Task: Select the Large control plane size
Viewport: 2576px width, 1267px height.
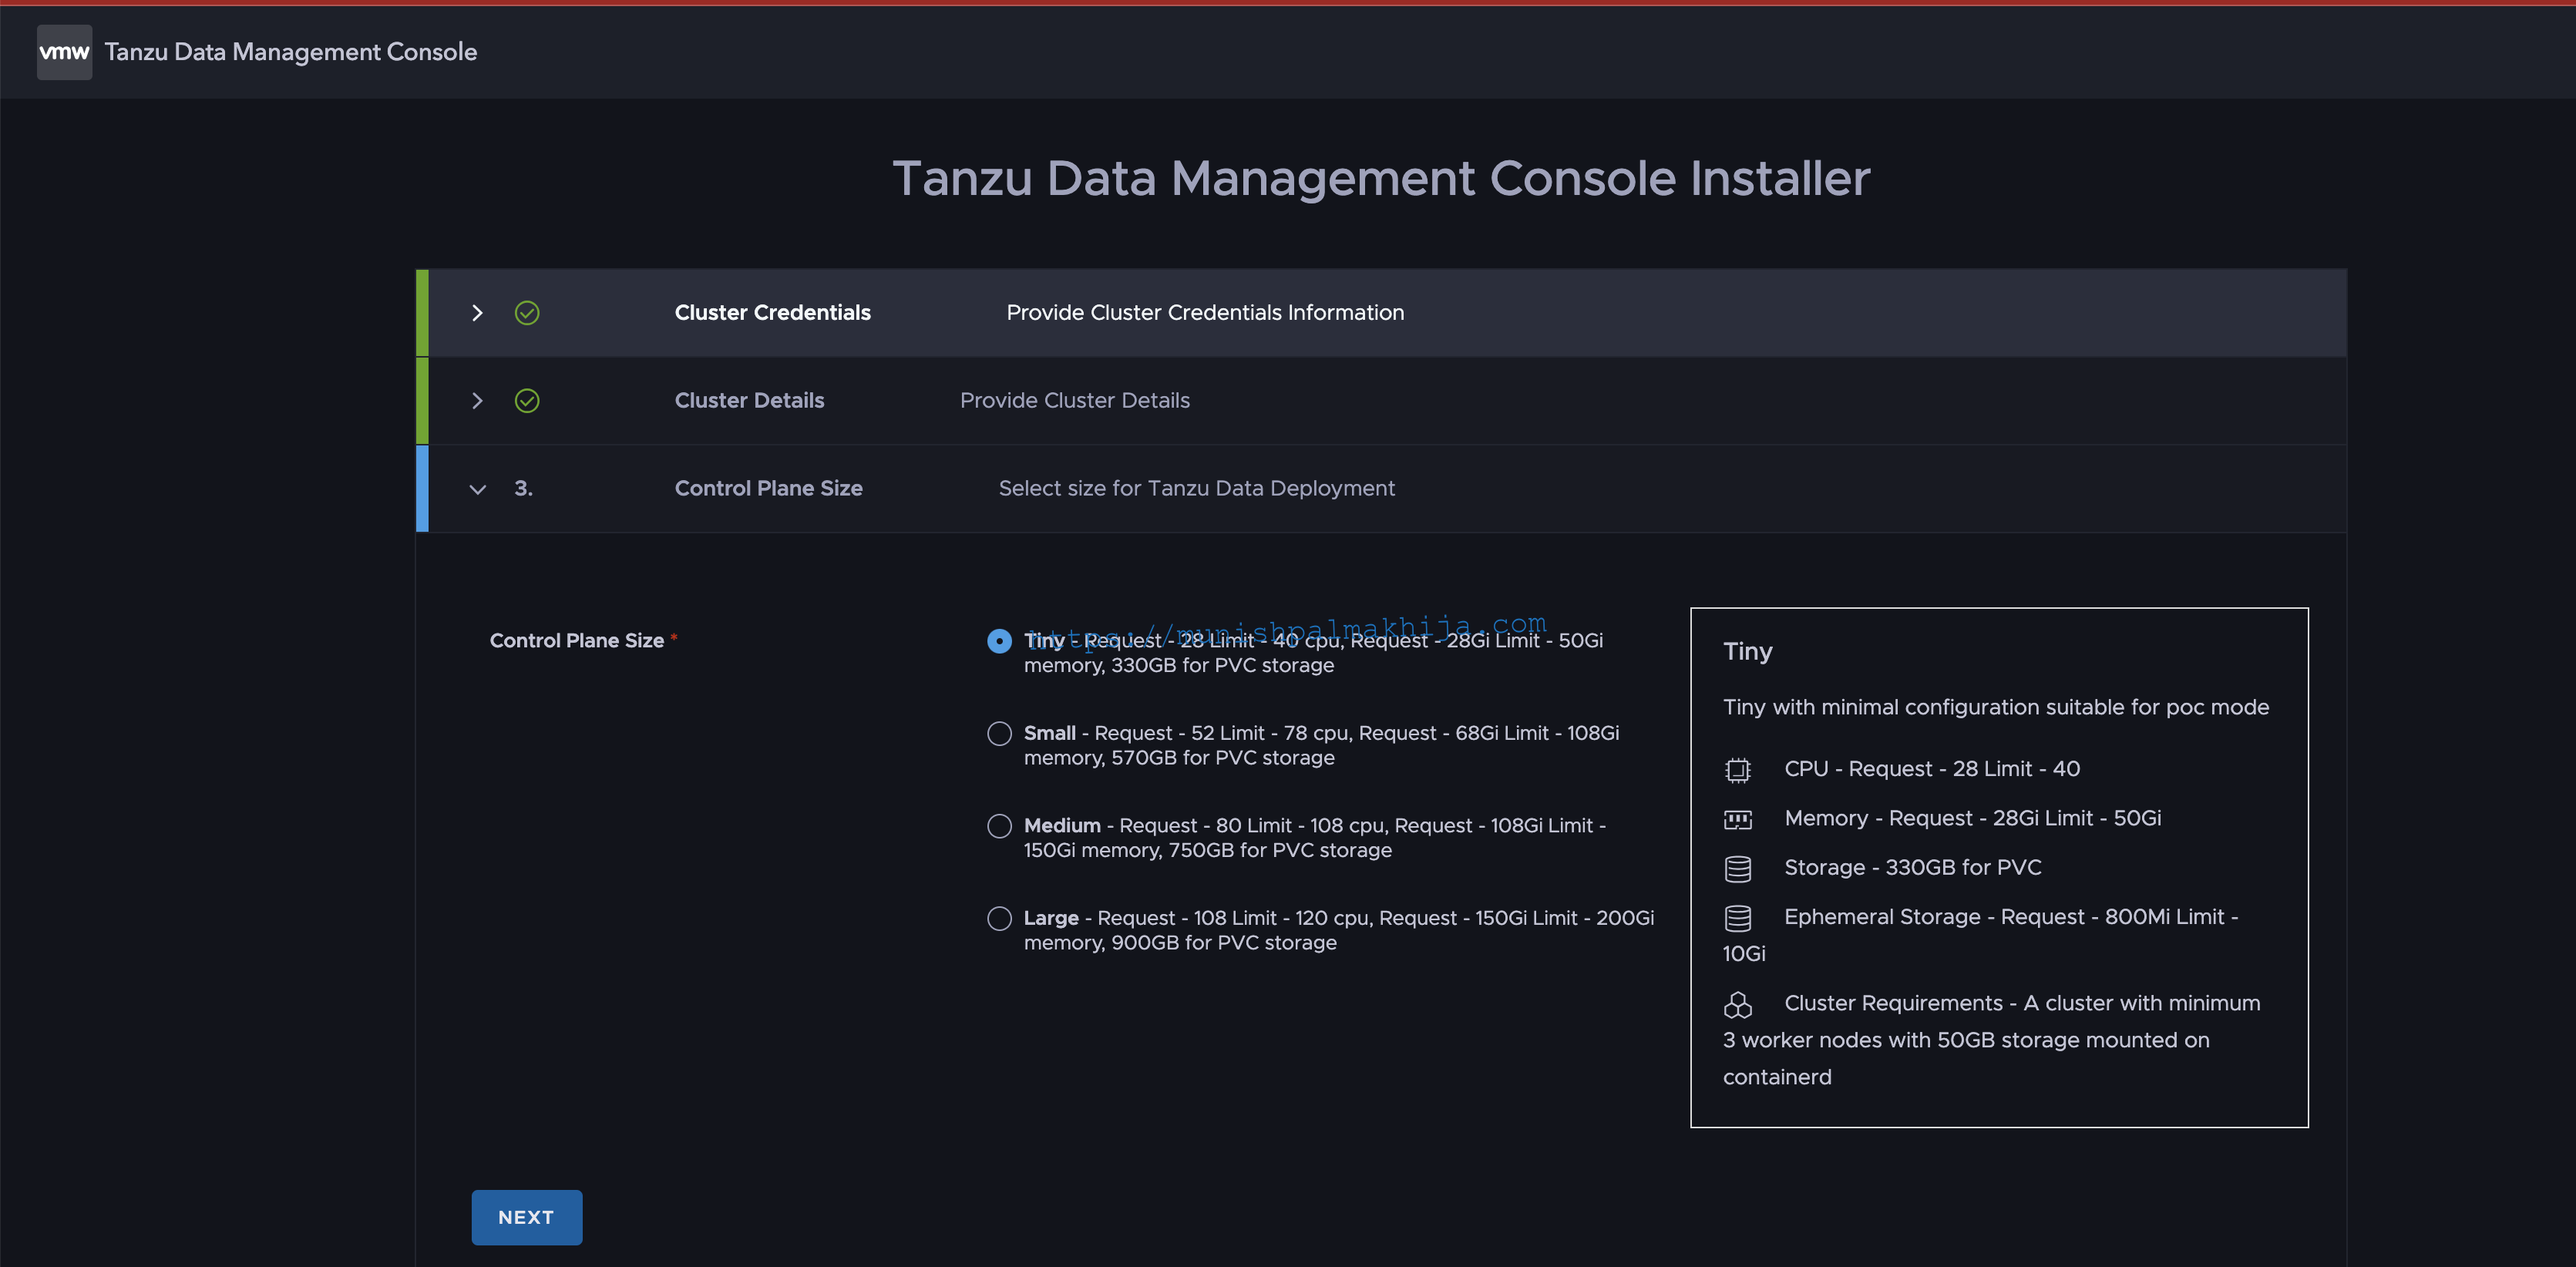Action: click(999, 918)
